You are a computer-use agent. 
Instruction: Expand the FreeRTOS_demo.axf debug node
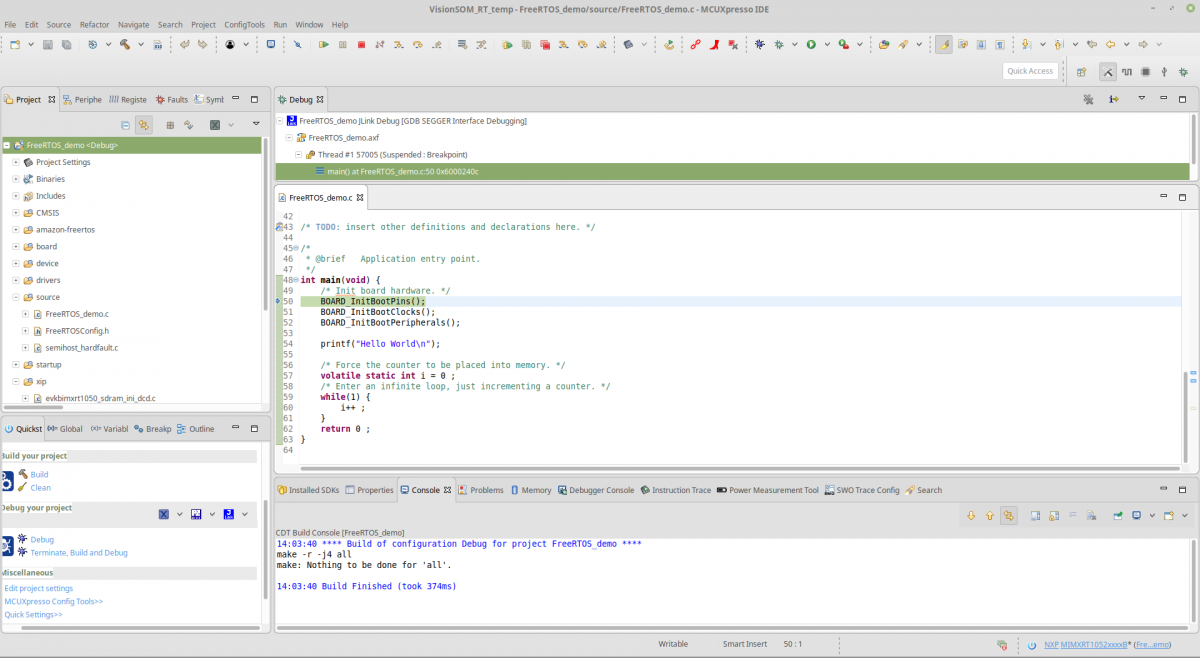pyautogui.click(x=290, y=137)
